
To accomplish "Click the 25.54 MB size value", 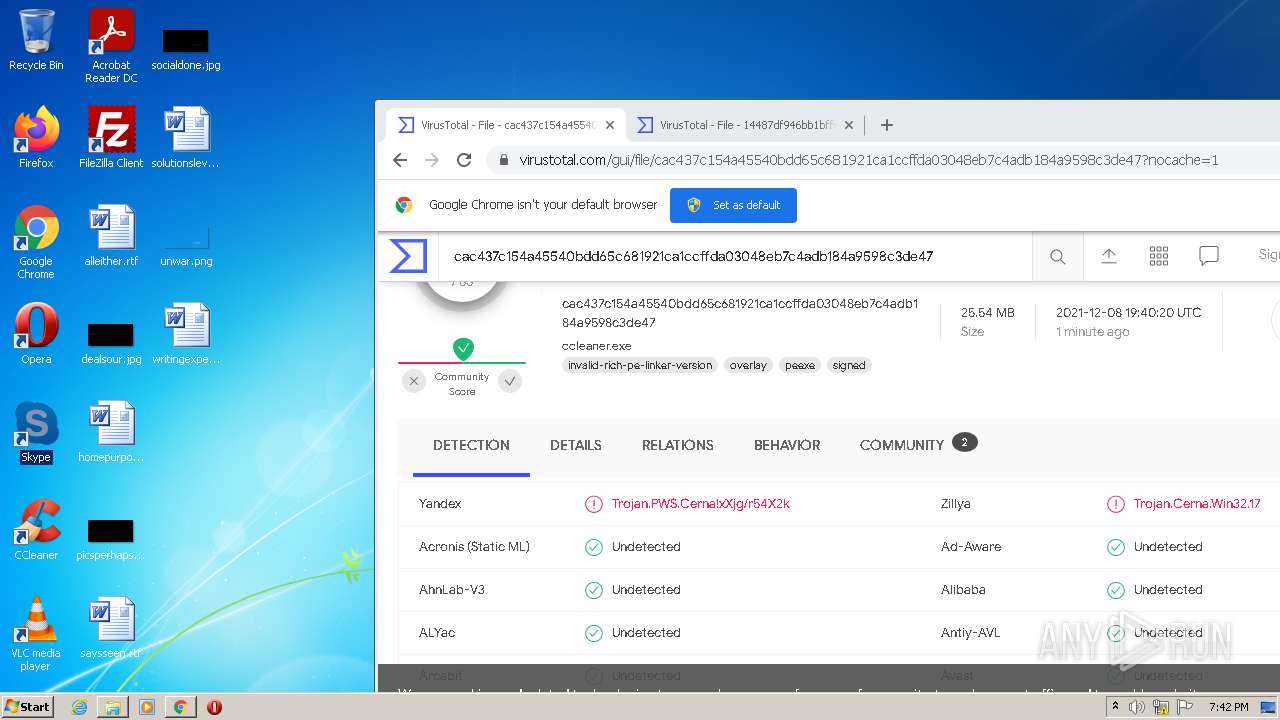I will pos(987,313).
